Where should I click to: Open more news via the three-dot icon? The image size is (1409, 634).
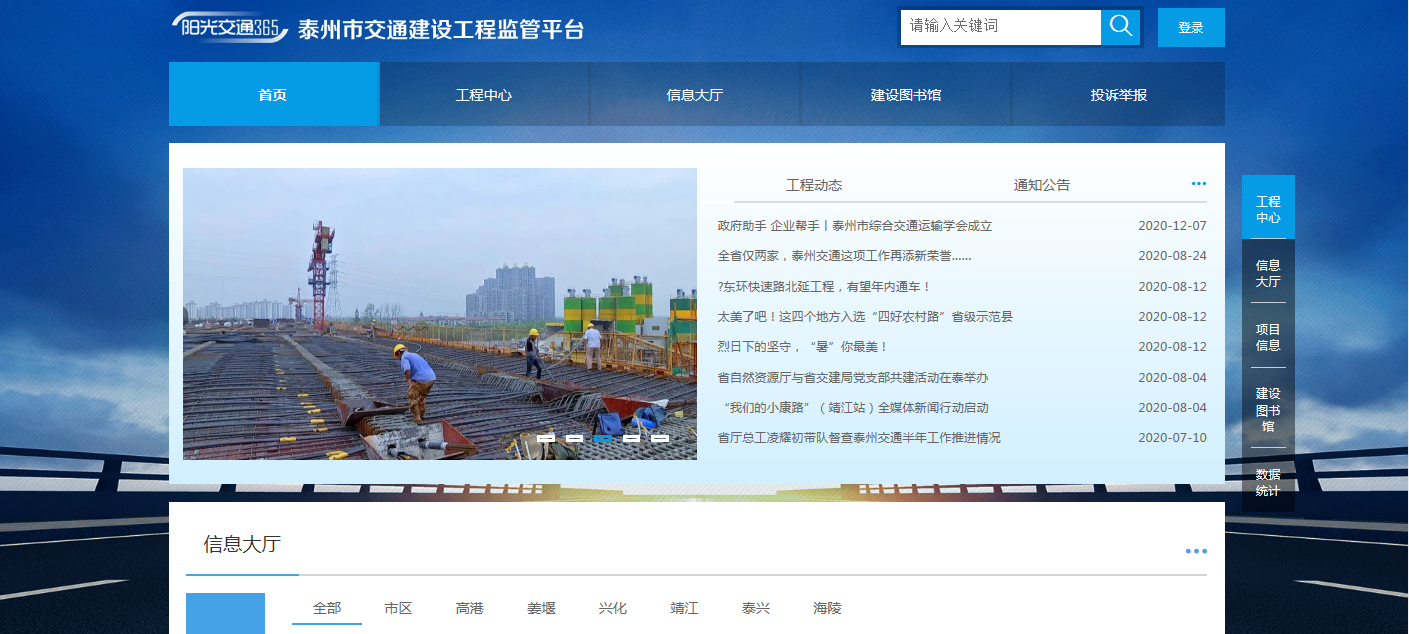pos(1198,184)
